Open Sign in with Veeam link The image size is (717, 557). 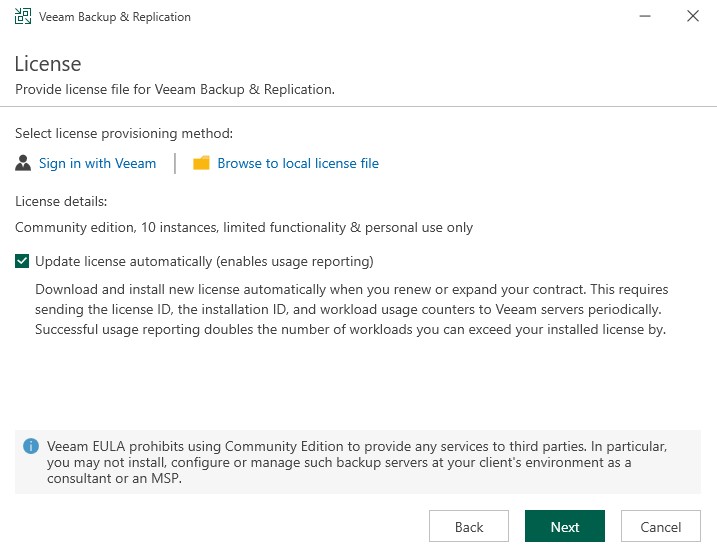(97, 163)
